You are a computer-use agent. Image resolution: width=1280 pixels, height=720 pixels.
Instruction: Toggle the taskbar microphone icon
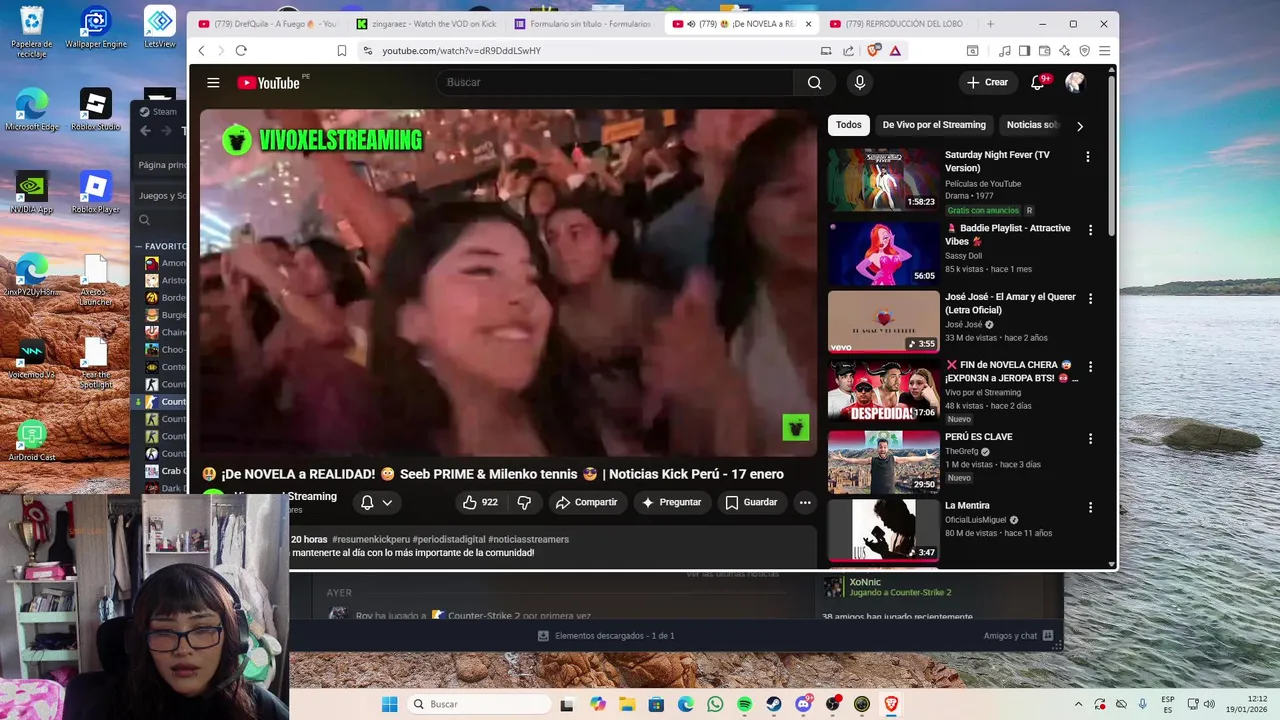[x=1143, y=704]
